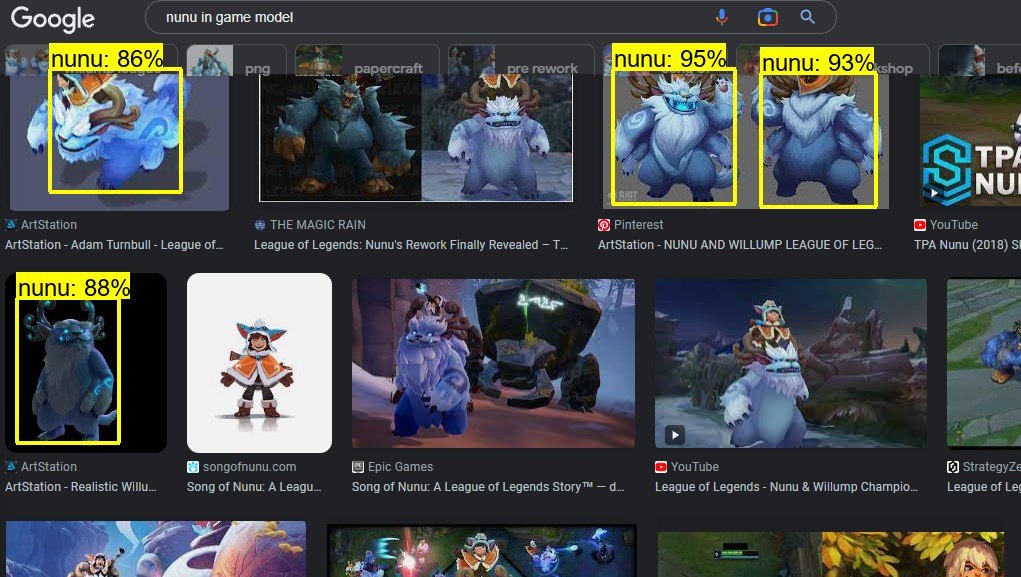Click 'ArtStation - NUNU AND WILLUMP LEAGUE OF LEG...' link
The width and height of the screenshot is (1021, 577).
[x=740, y=245]
